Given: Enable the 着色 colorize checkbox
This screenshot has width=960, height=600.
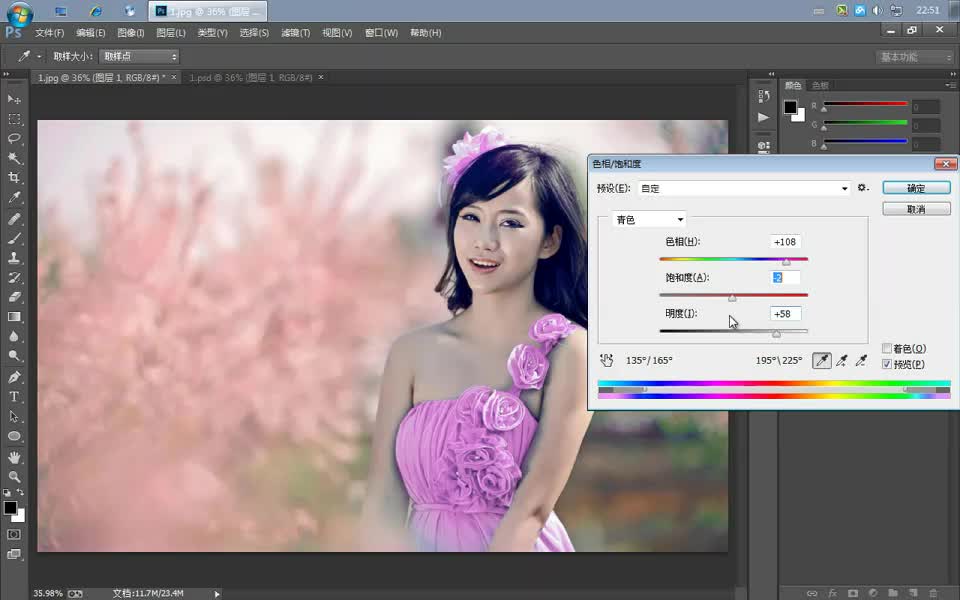Looking at the screenshot, I should (x=887, y=349).
